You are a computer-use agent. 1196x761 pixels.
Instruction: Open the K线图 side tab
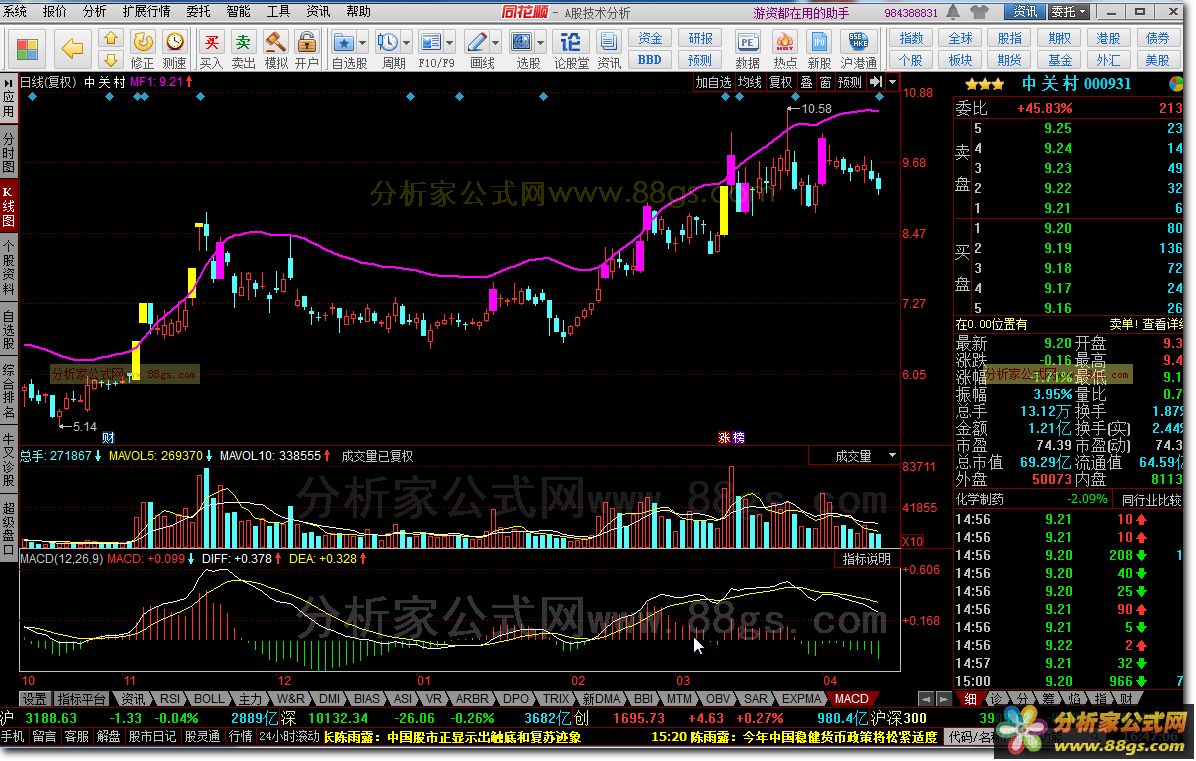8,206
